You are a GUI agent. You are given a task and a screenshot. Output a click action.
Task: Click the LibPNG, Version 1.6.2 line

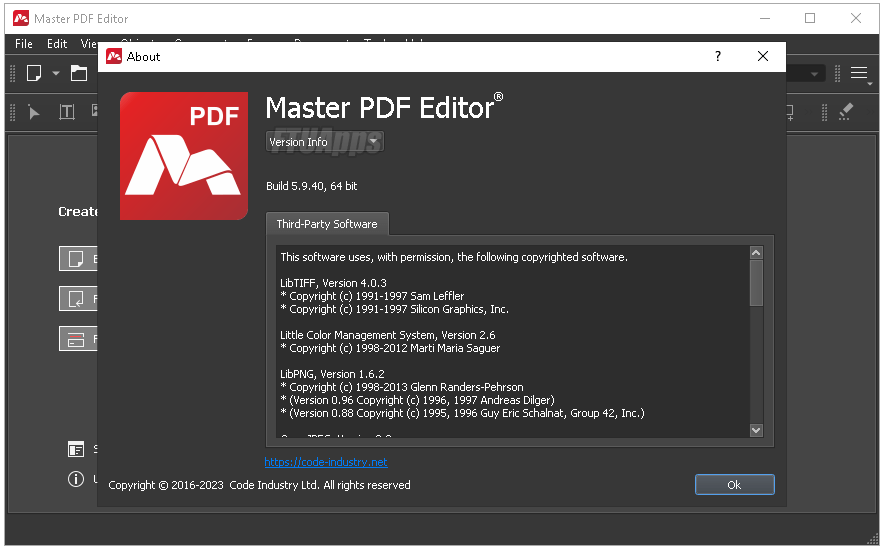pyautogui.click(x=332, y=374)
